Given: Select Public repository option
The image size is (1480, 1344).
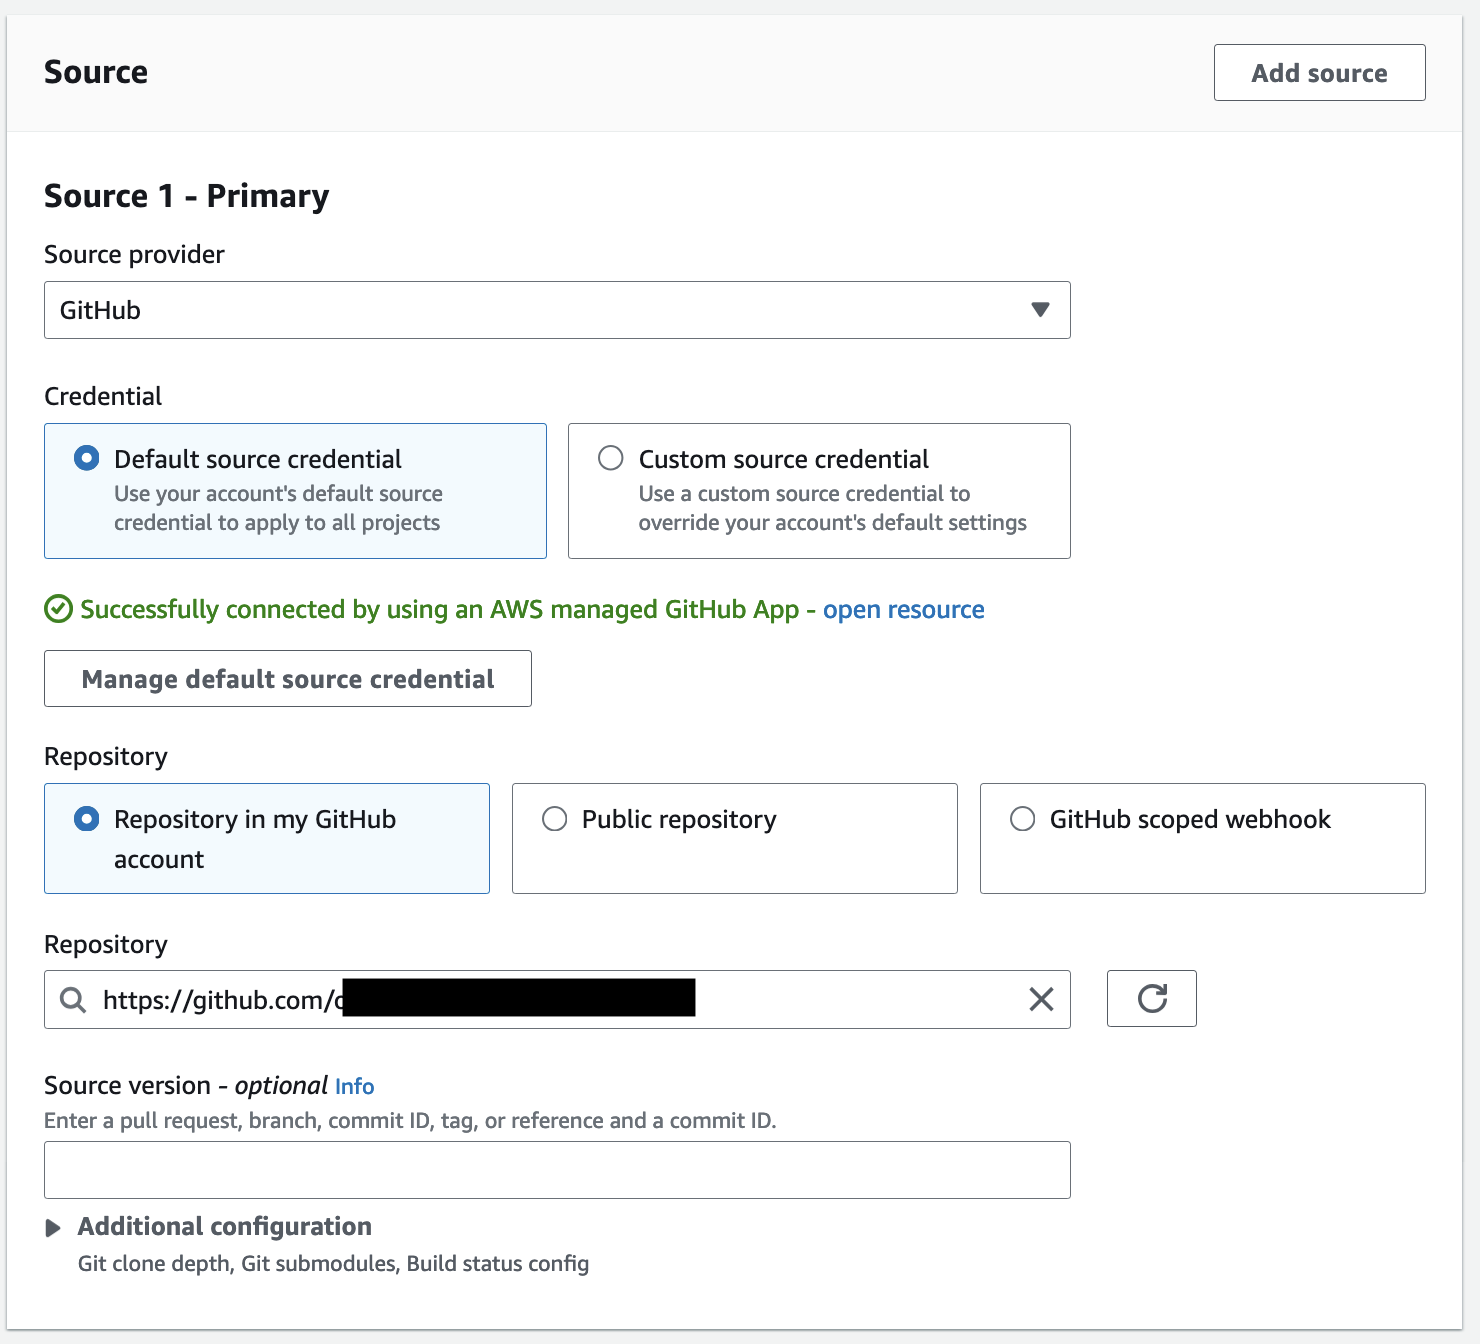Looking at the screenshot, I should [555, 819].
